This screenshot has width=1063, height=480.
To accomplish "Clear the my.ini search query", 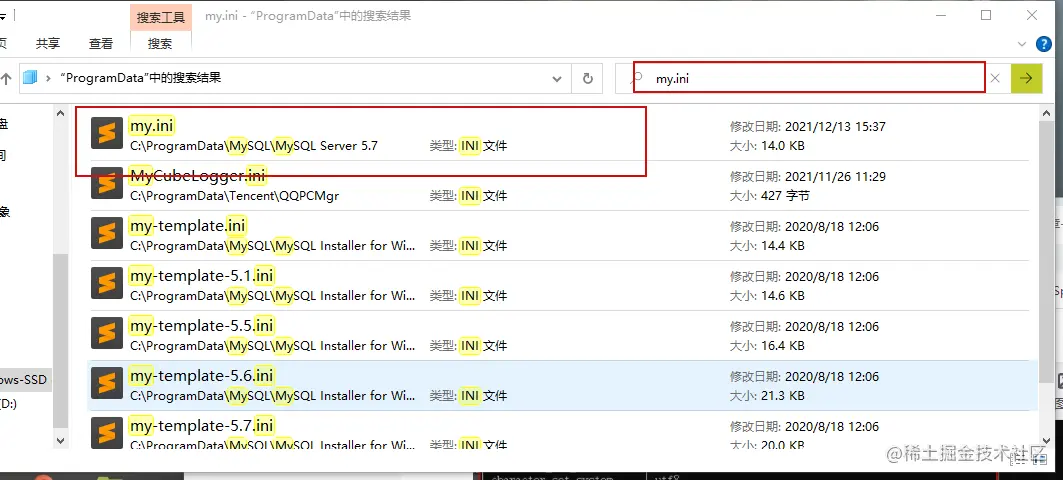I will coord(995,79).
